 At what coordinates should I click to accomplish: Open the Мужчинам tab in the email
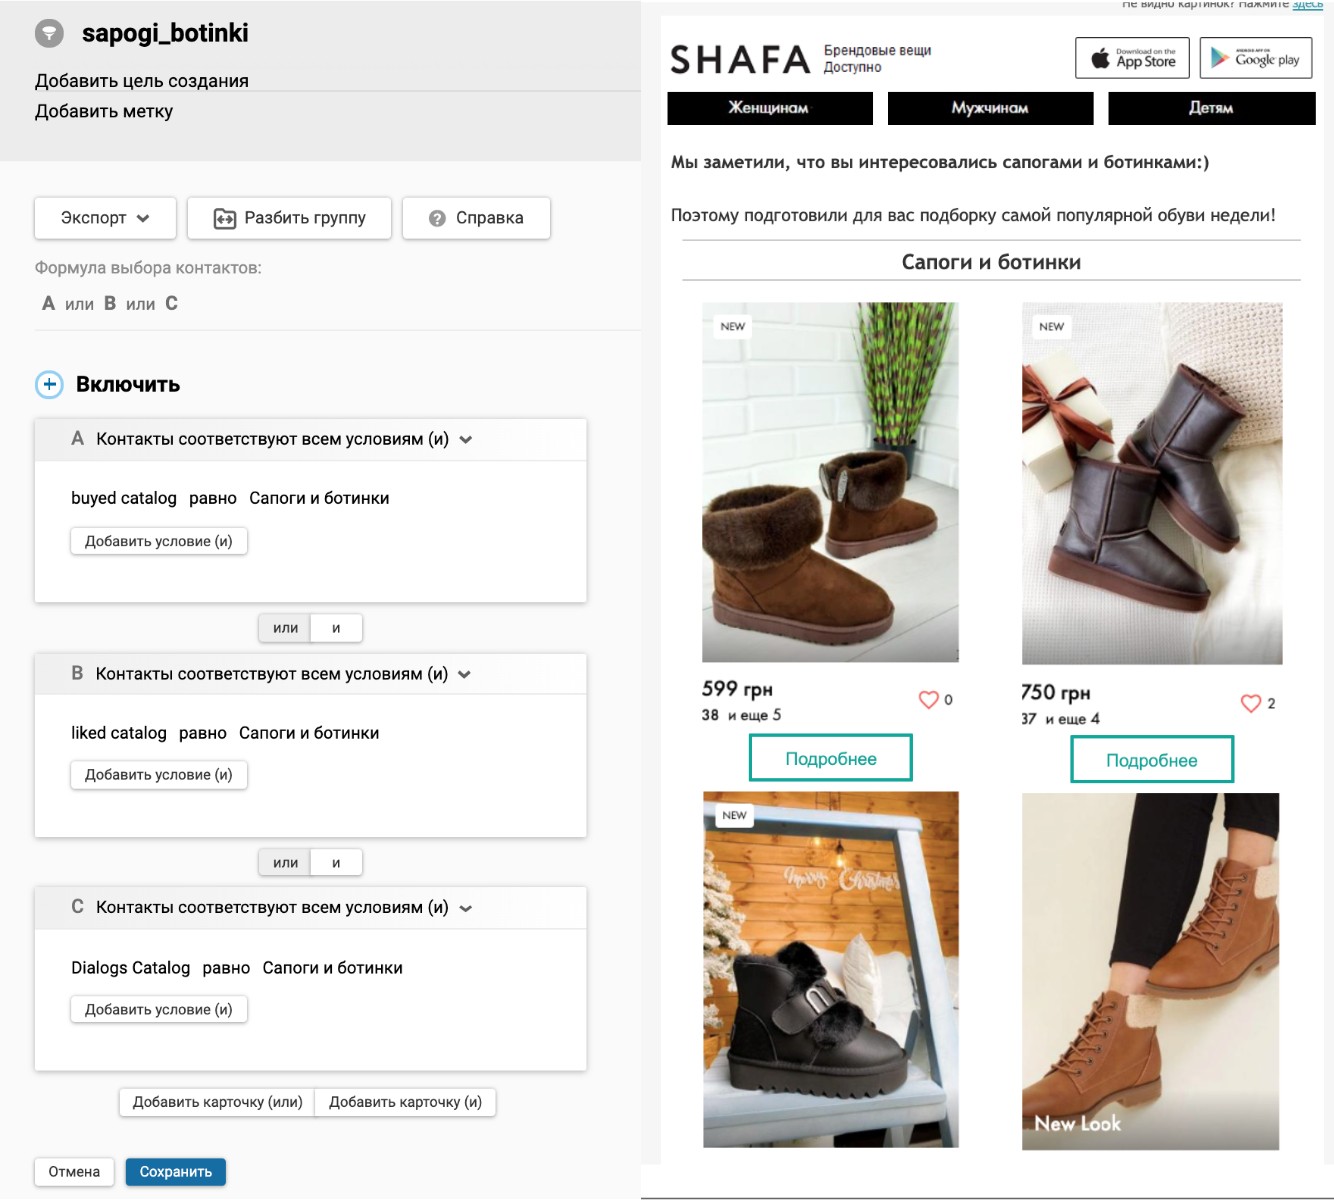tap(990, 108)
